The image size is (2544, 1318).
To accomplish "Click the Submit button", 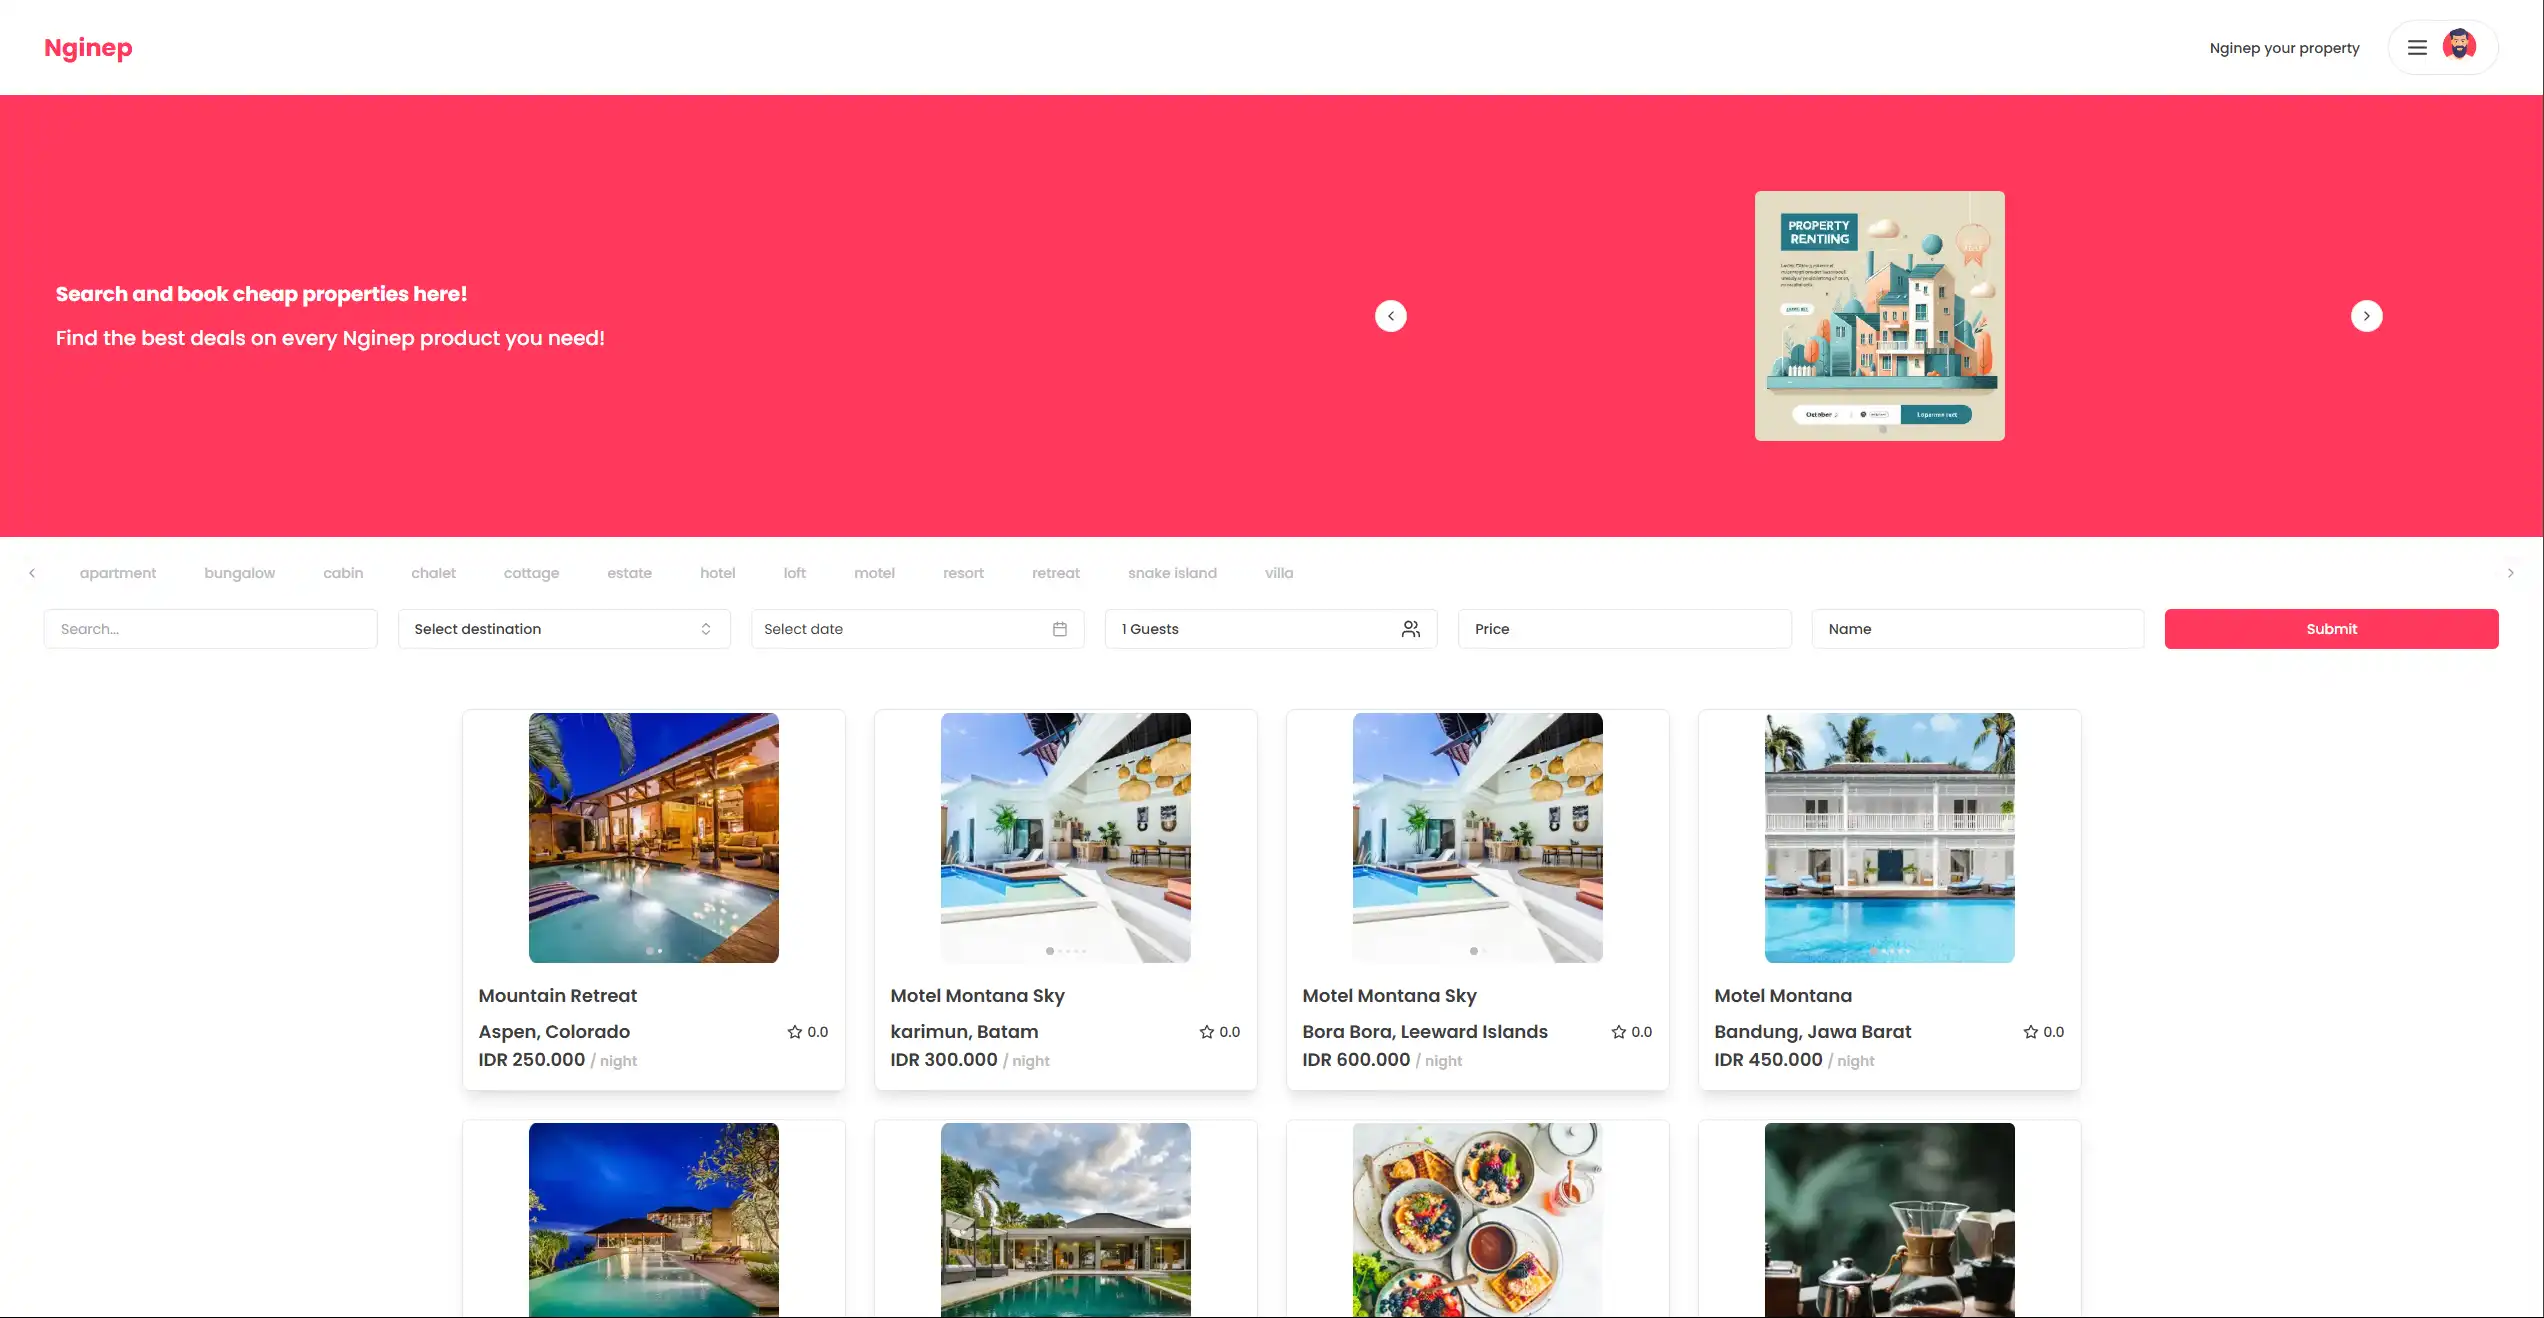I will click(2331, 629).
